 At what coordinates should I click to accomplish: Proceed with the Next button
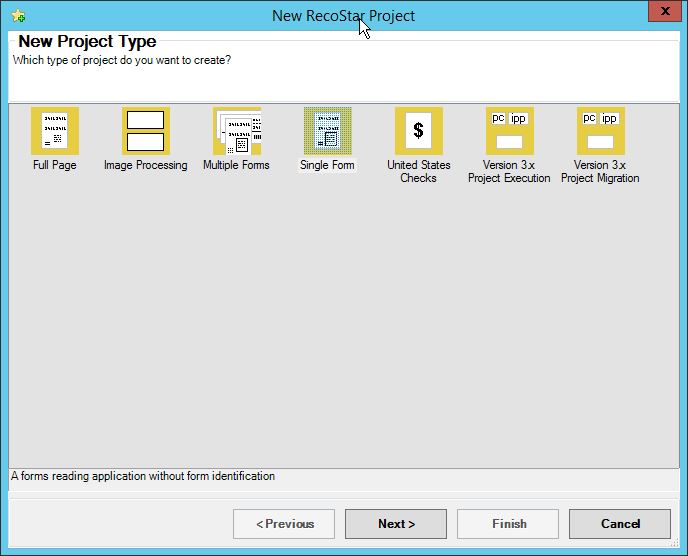point(396,524)
